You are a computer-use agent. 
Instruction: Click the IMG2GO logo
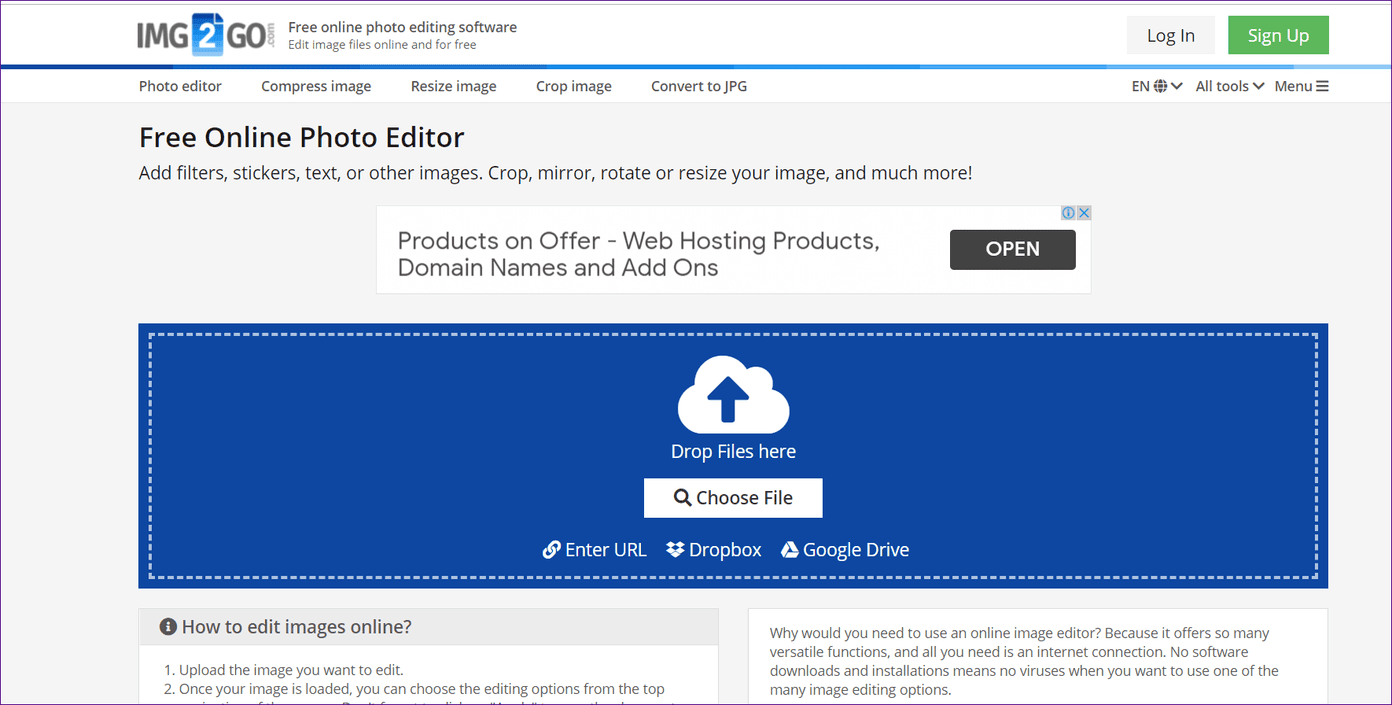[206, 35]
